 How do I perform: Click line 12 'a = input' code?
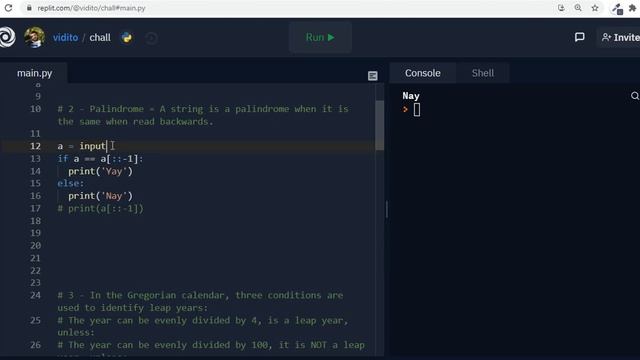[x=82, y=146]
